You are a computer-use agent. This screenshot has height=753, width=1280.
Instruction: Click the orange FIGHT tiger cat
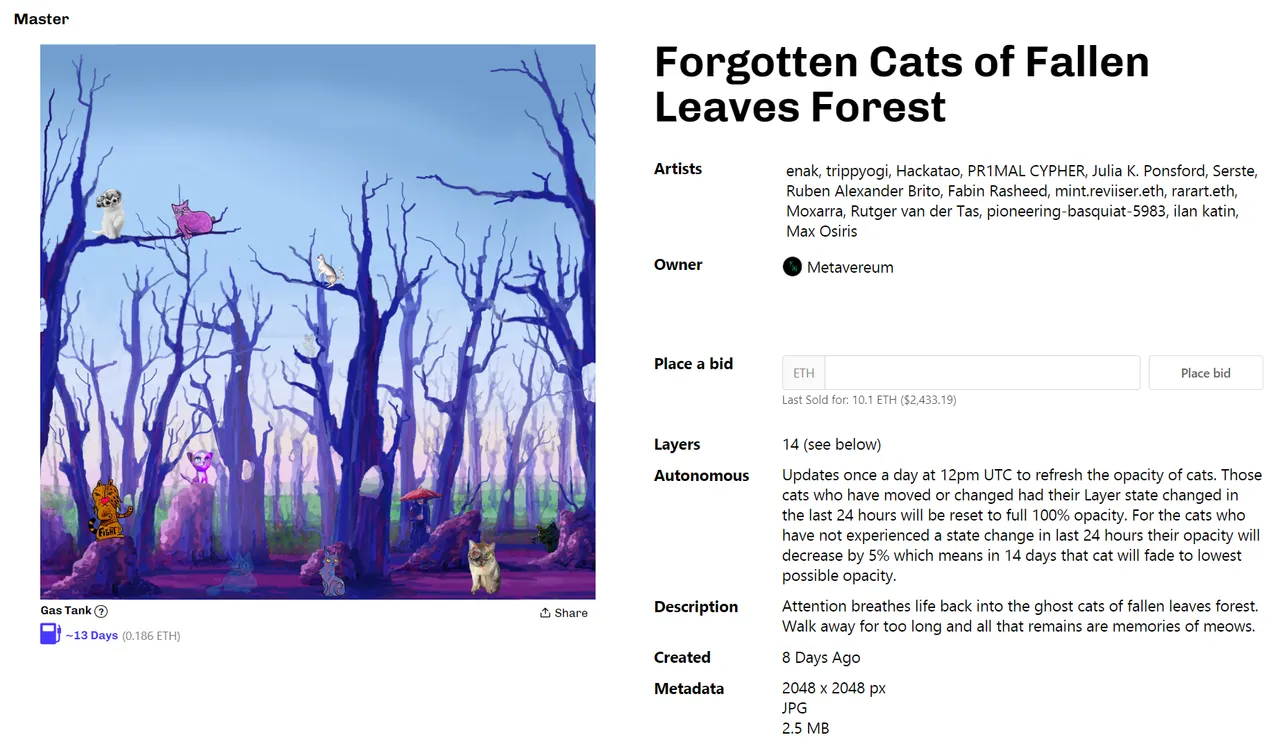tap(107, 510)
